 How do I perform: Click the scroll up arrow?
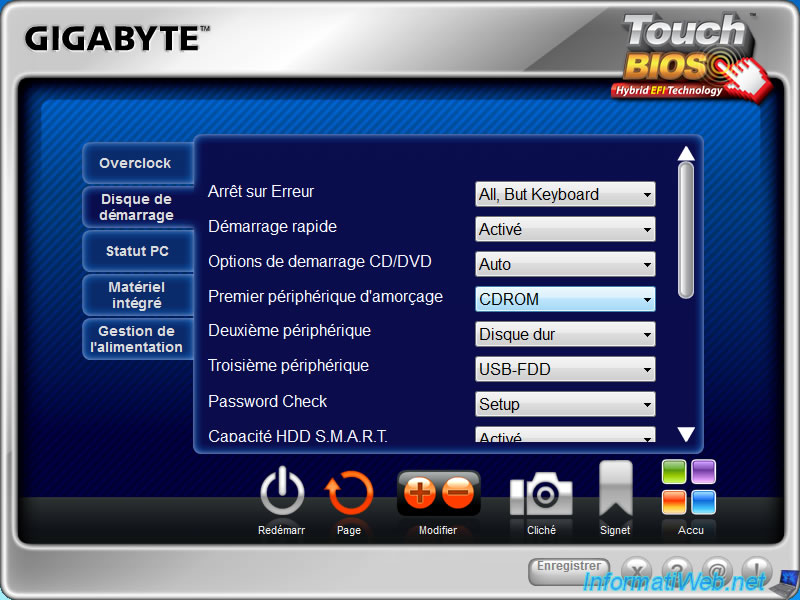(x=686, y=153)
